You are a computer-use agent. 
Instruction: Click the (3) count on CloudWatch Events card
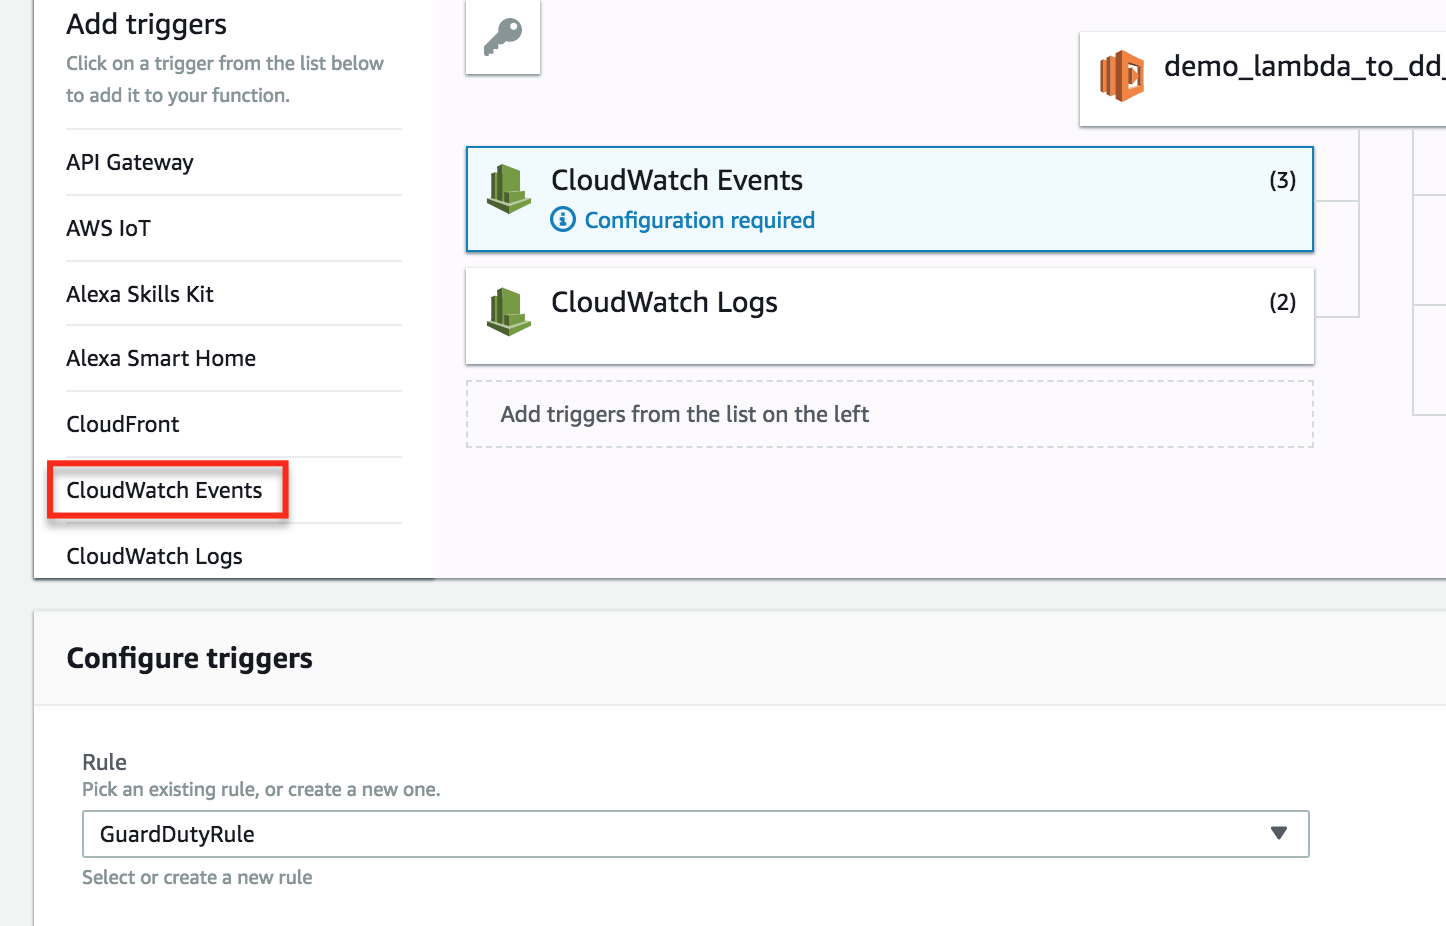coord(1282,180)
